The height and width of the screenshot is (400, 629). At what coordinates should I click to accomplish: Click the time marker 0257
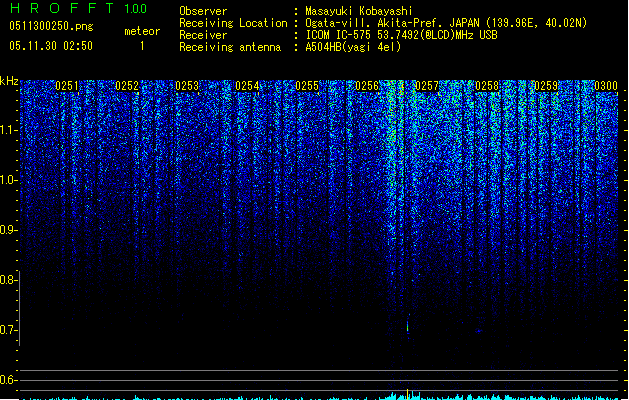pyautogui.click(x=427, y=86)
